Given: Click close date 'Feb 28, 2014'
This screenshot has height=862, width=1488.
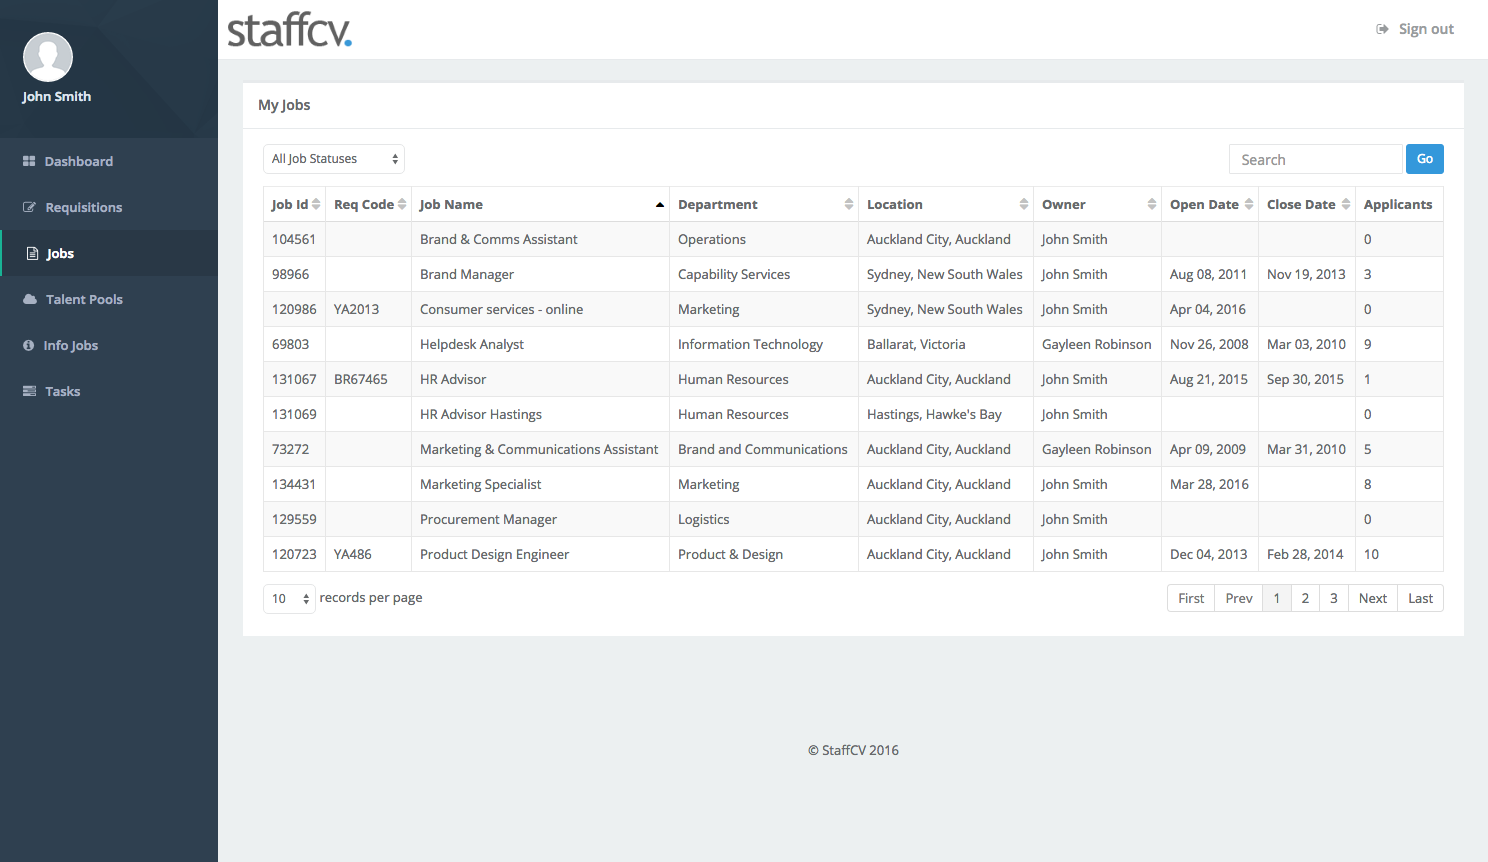Looking at the screenshot, I should click(x=1305, y=554).
